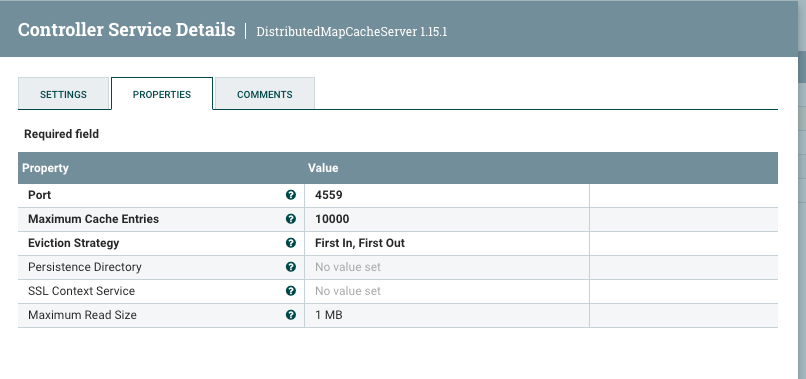Select the Persistence Directory property name
The image size is (806, 379).
85,267
